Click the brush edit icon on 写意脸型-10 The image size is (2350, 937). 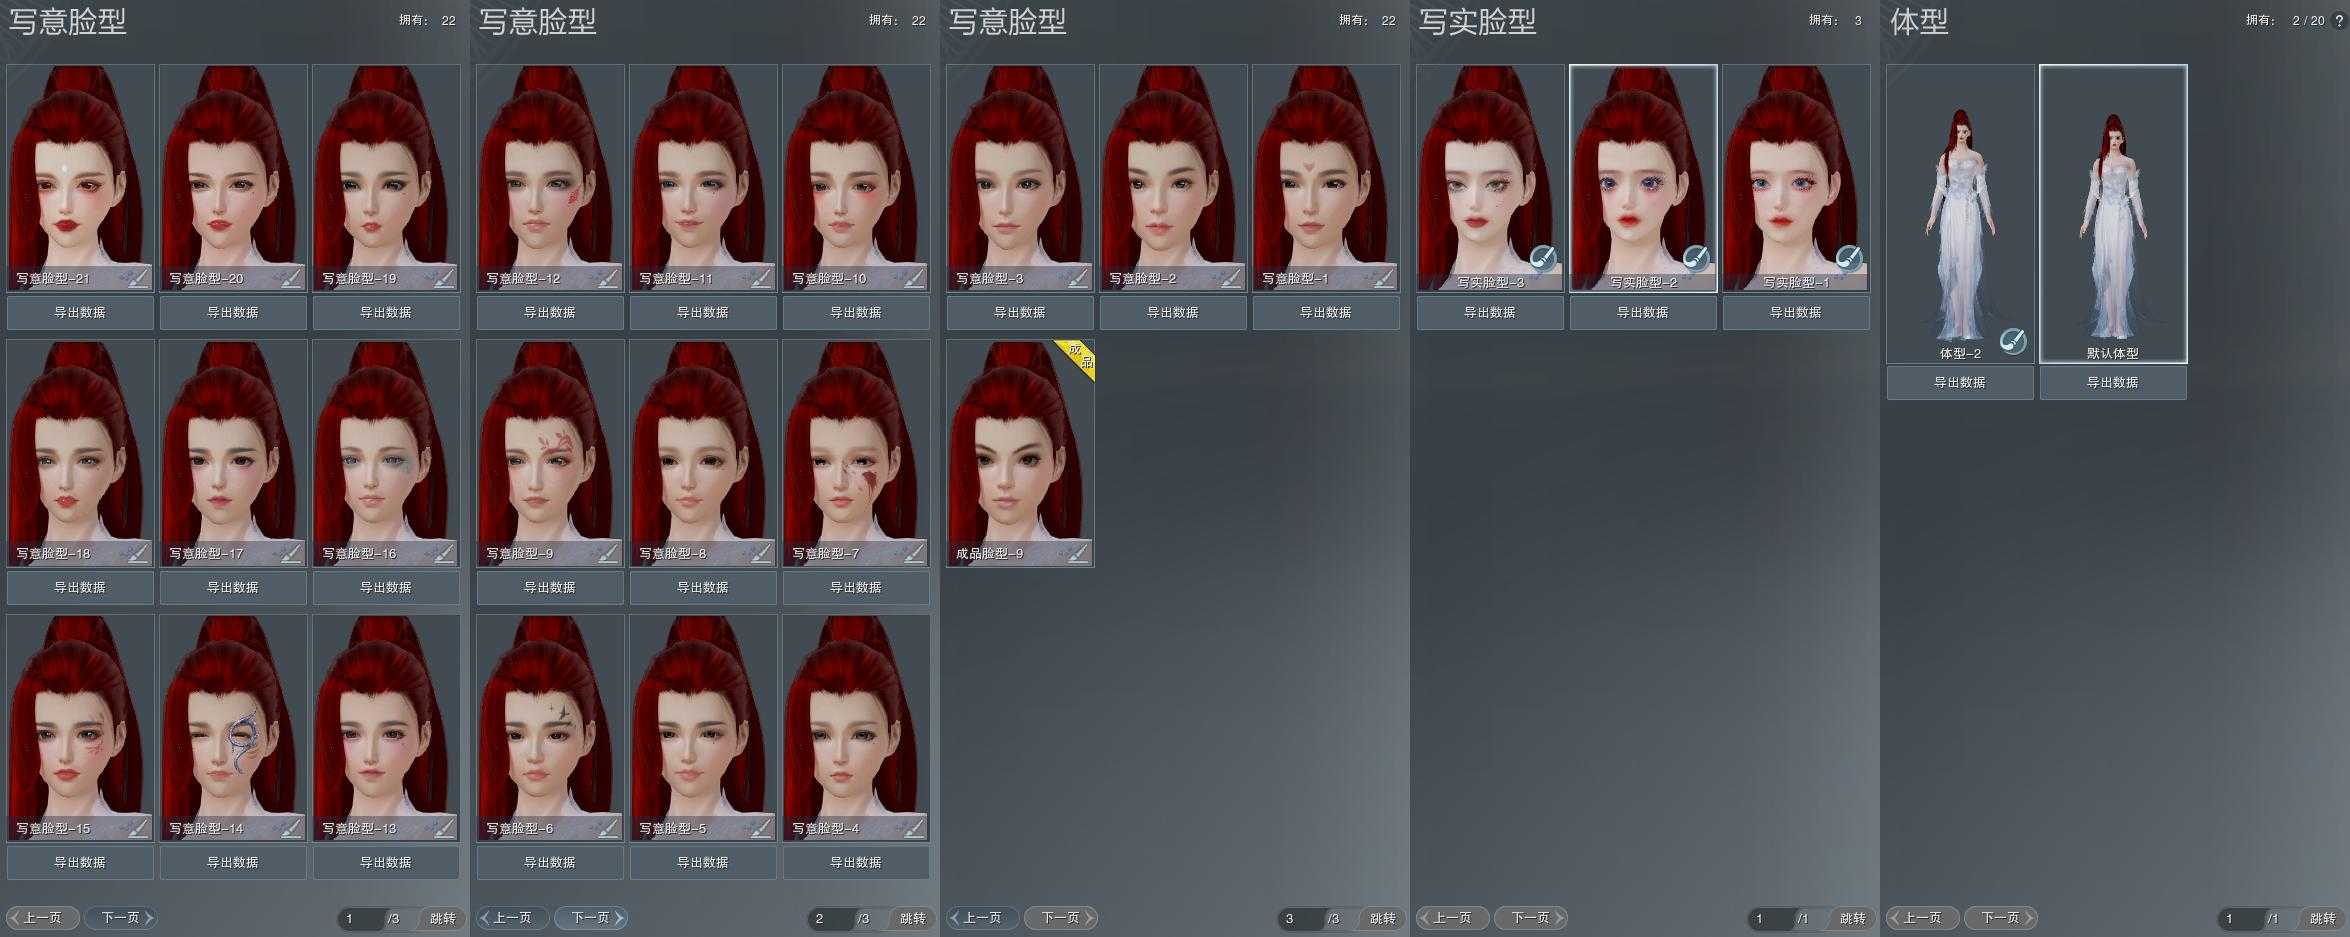point(914,277)
